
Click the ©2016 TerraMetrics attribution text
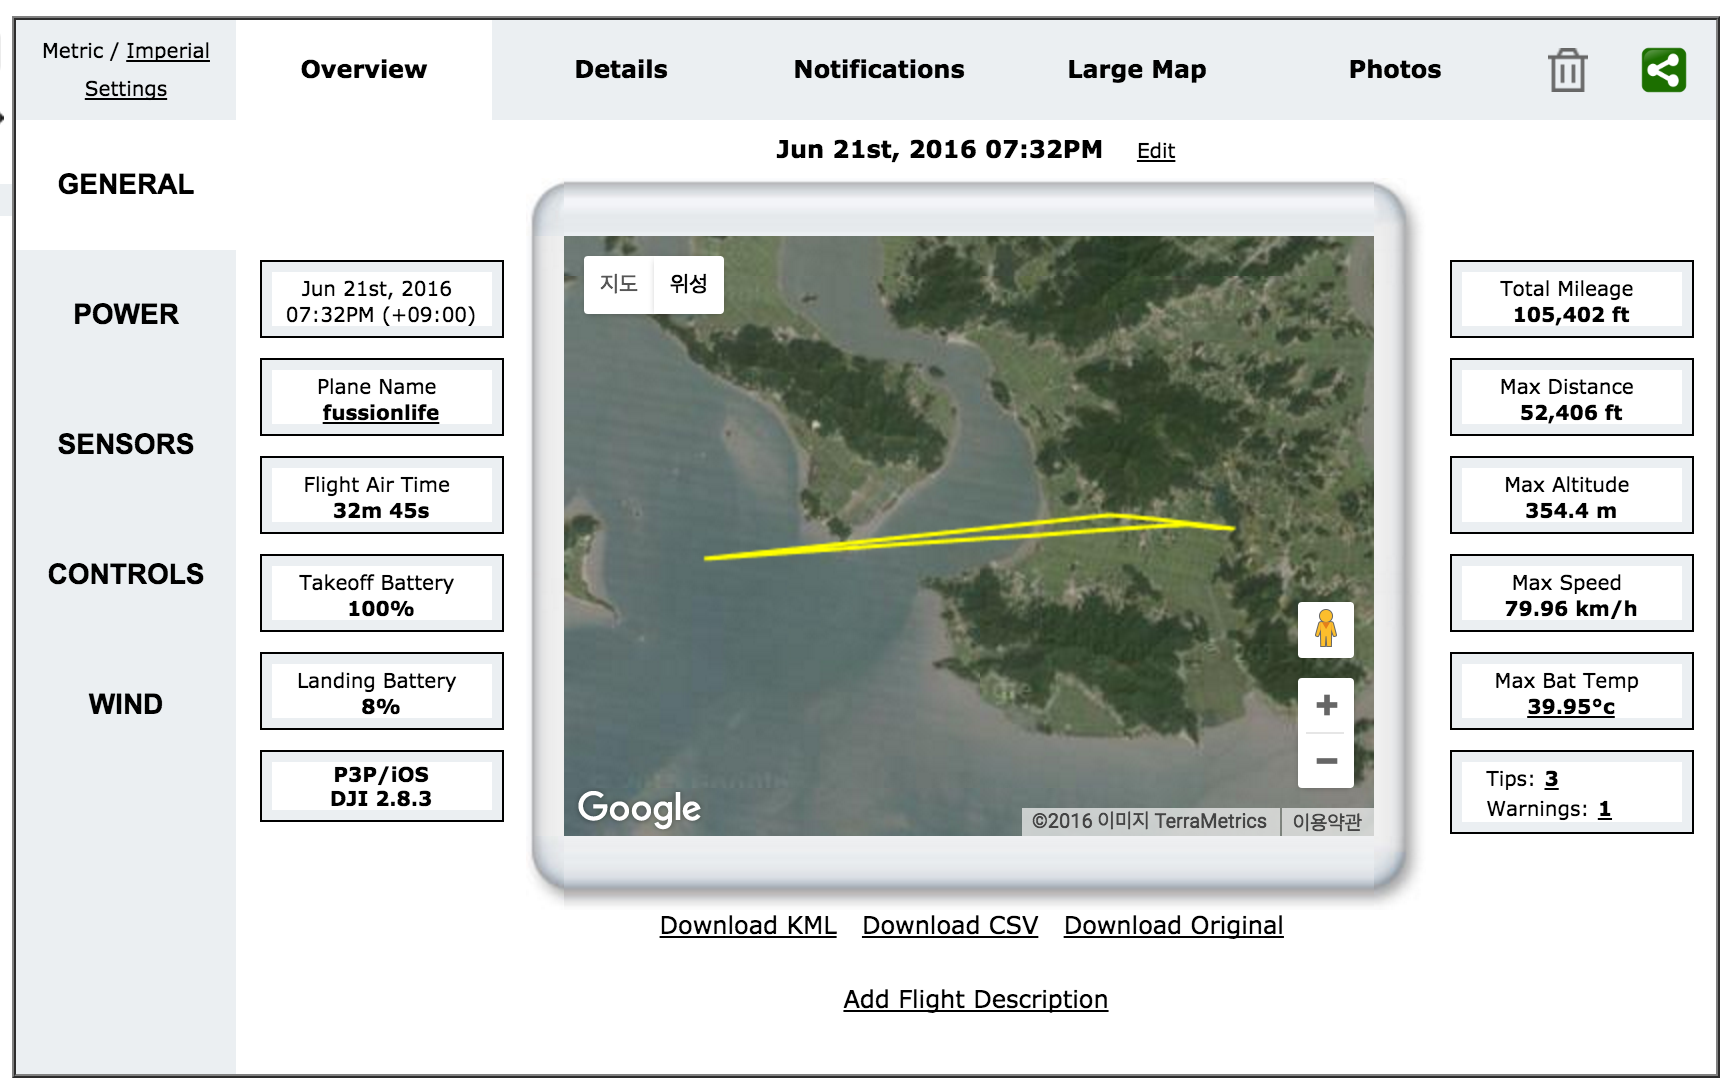1149,822
